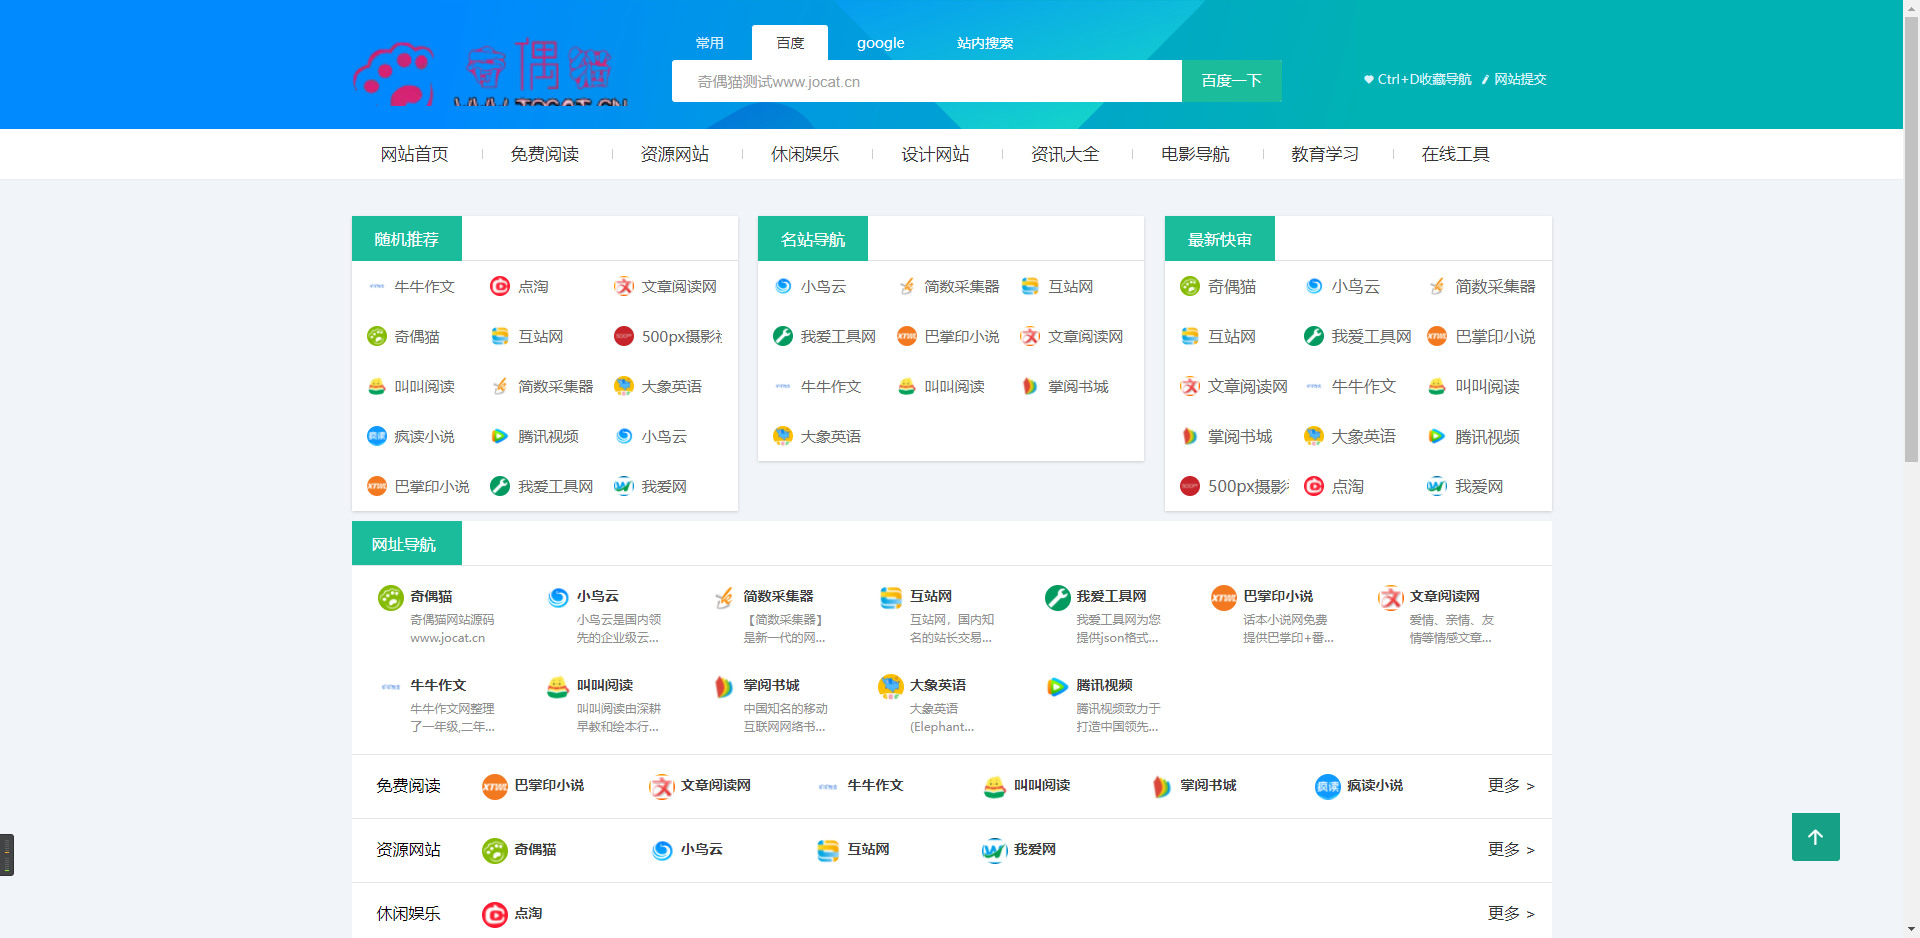Click 文章阅读网 icon in 随机推荐 panel
This screenshot has height=938, width=1920.
(x=624, y=287)
